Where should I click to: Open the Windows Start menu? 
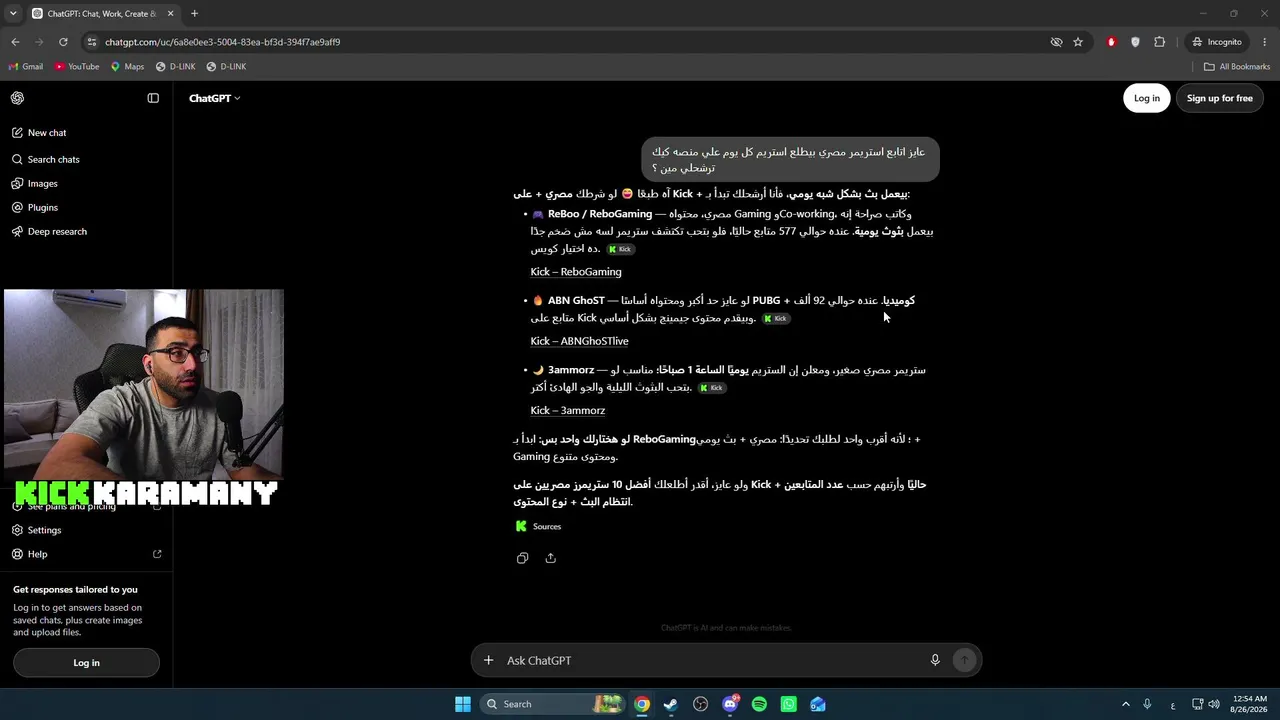point(463,704)
